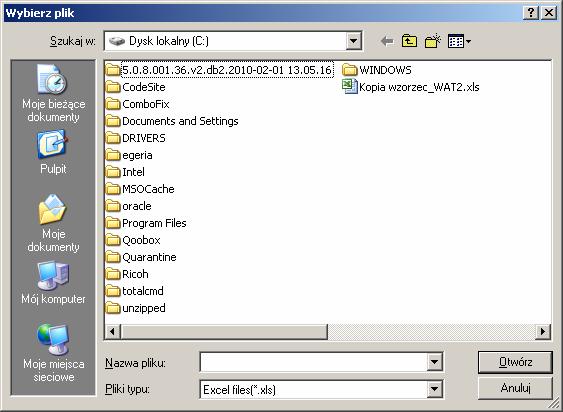Select the CodeSite folder
563x412 pixels.
click(136, 87)
